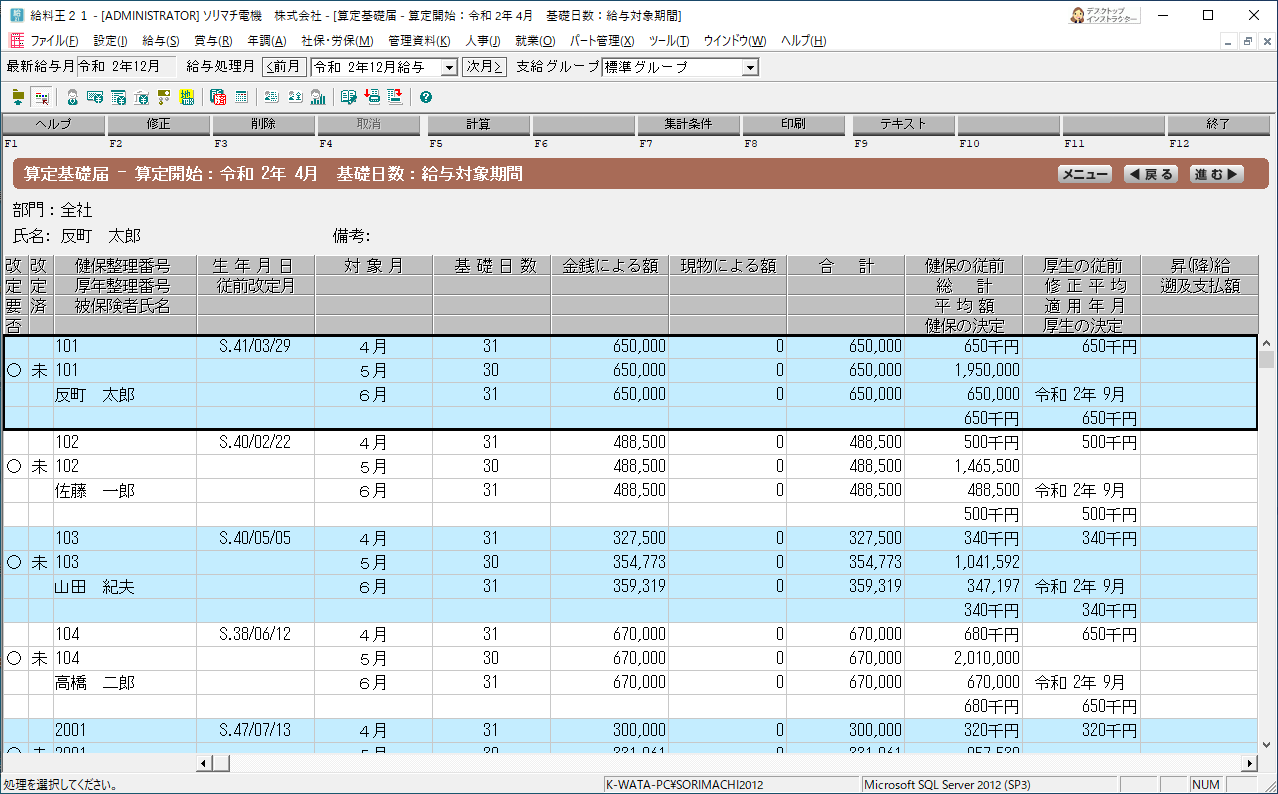Select table row name 佐藤 一郎
The height and width of the screenshot is (794, 1278).
click(x=95, y=491)
